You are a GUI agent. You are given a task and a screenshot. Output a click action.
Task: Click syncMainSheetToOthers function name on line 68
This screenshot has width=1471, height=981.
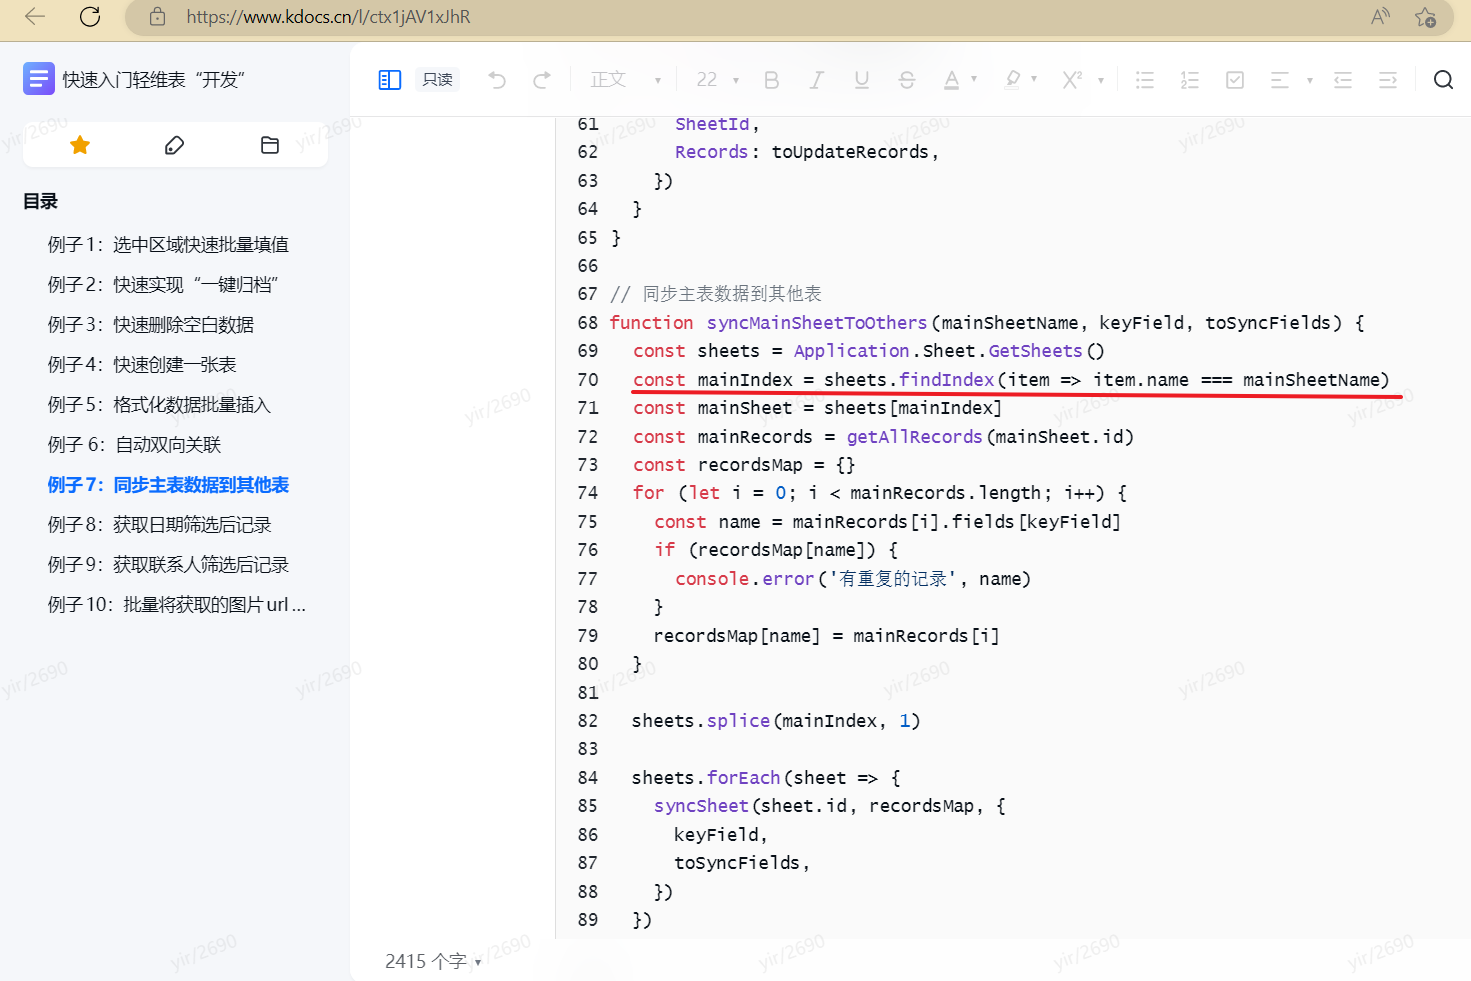817,323
